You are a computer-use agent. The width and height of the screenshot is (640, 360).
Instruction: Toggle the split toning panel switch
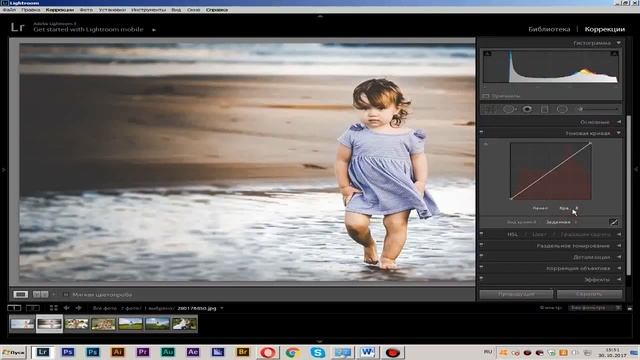tap(482, 245)
